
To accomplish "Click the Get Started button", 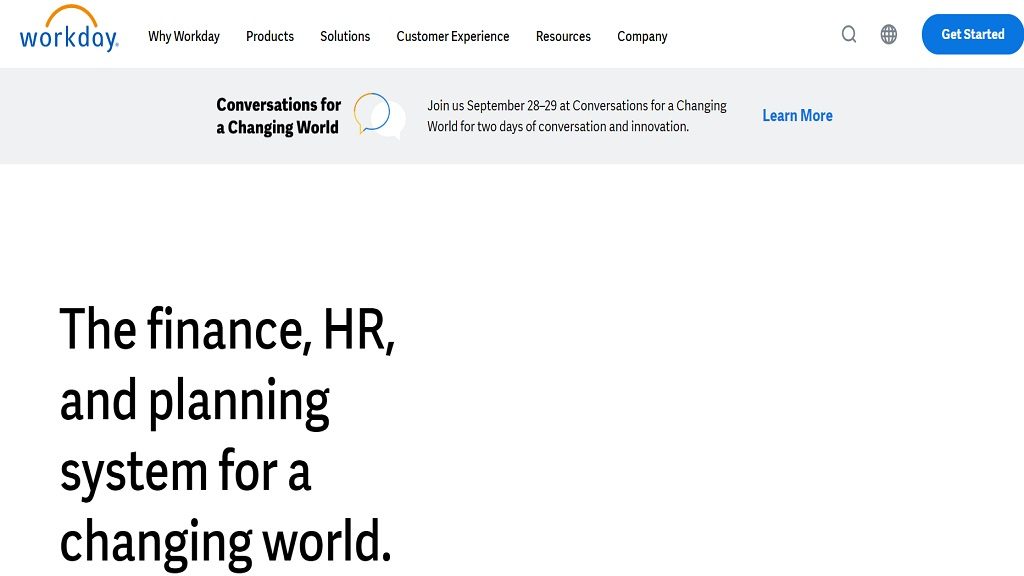I will pyautogui.click(x=972, y=34).
